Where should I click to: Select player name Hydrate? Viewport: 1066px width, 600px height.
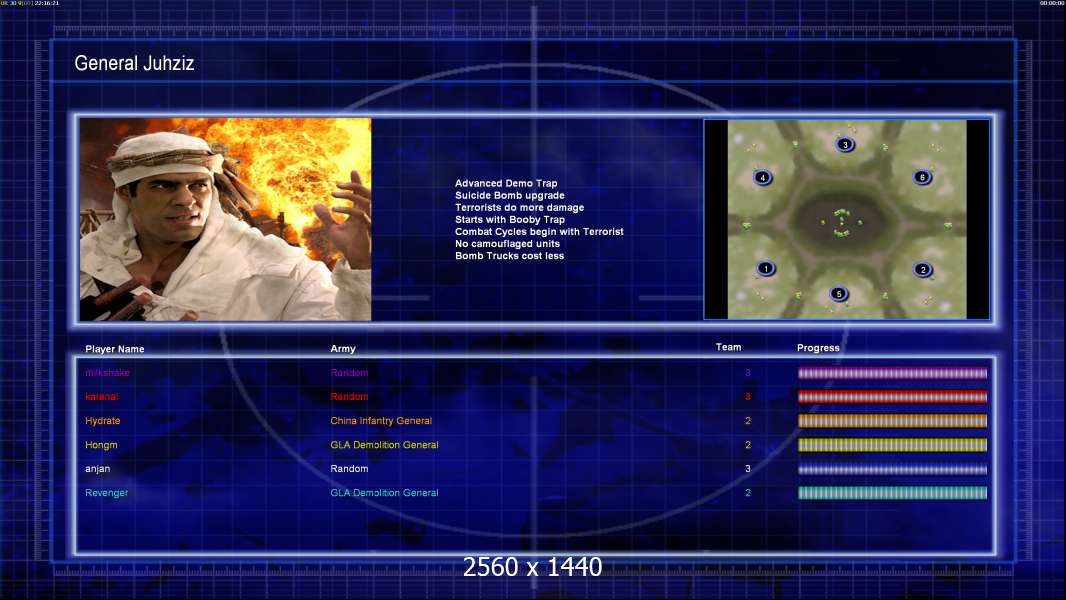click(x=103, y=421)
